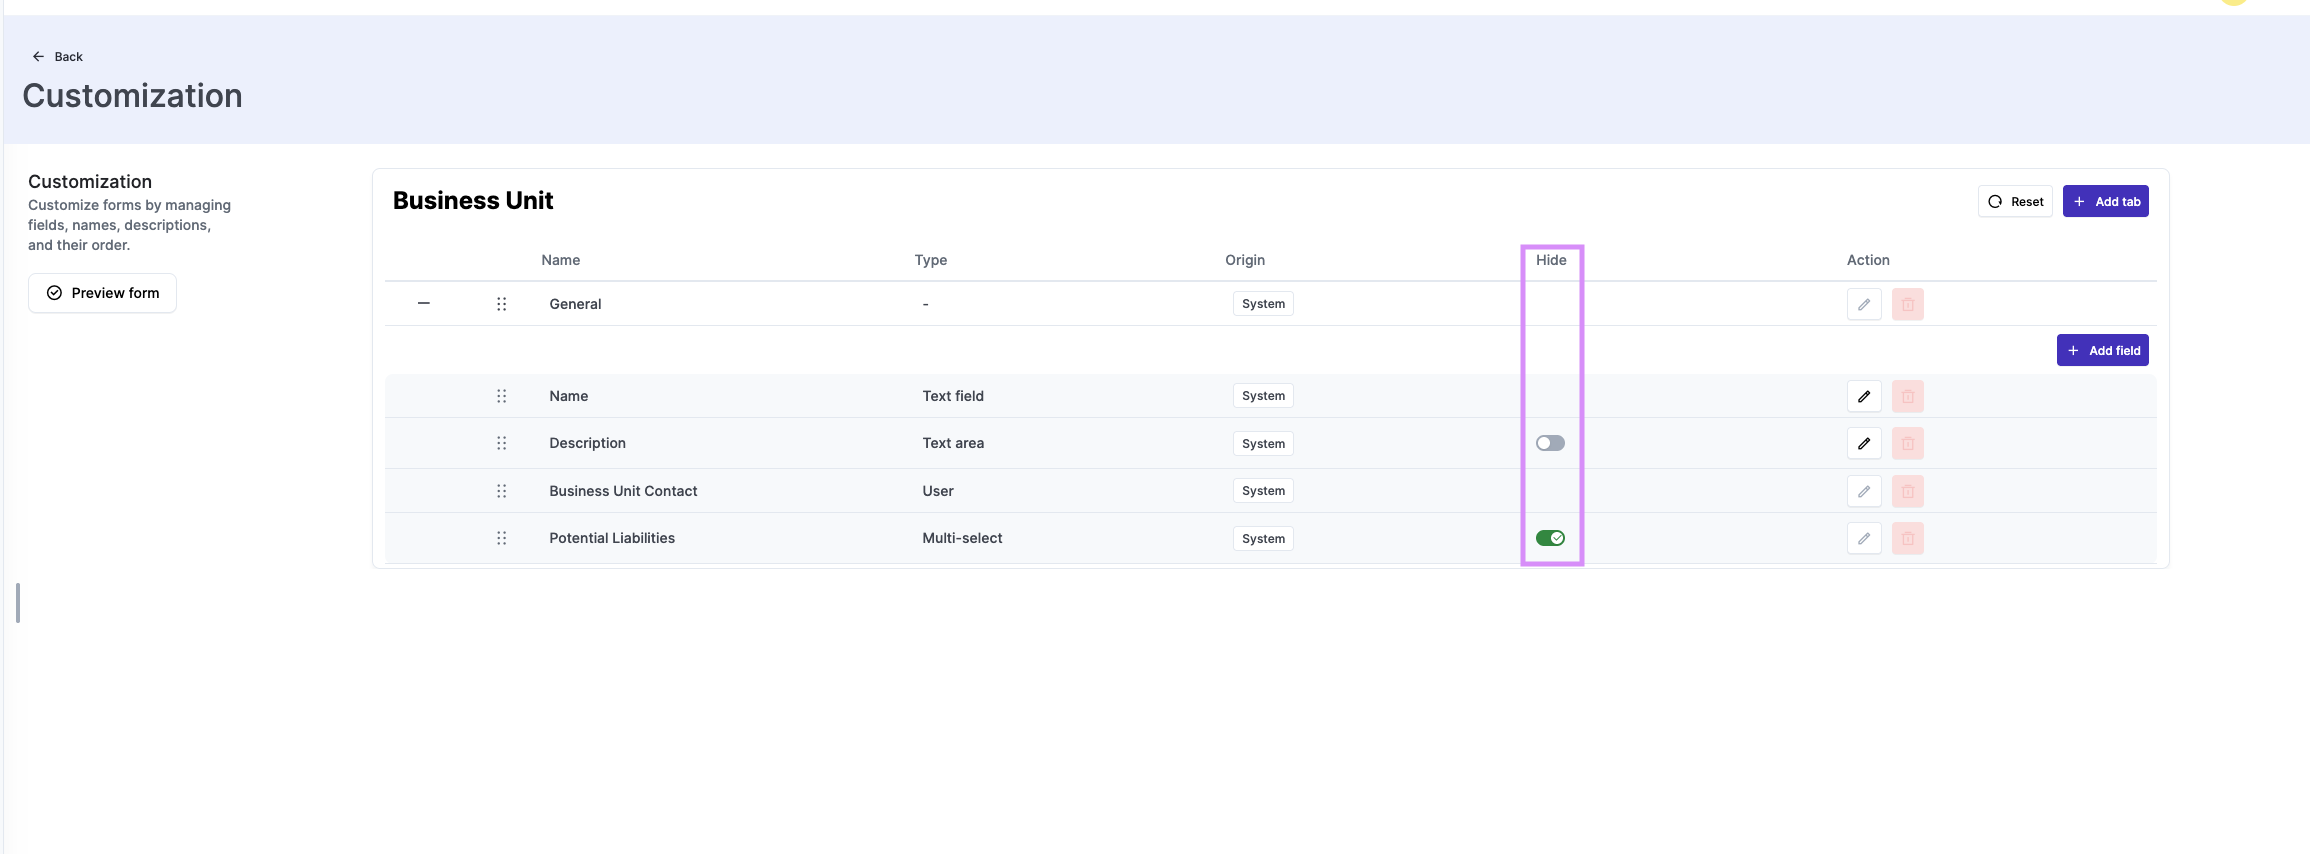The width and height of the screenshot is (2310, 854).
Task: Click edit pencil for General tab row
Action: click(x=1864, y=304)
